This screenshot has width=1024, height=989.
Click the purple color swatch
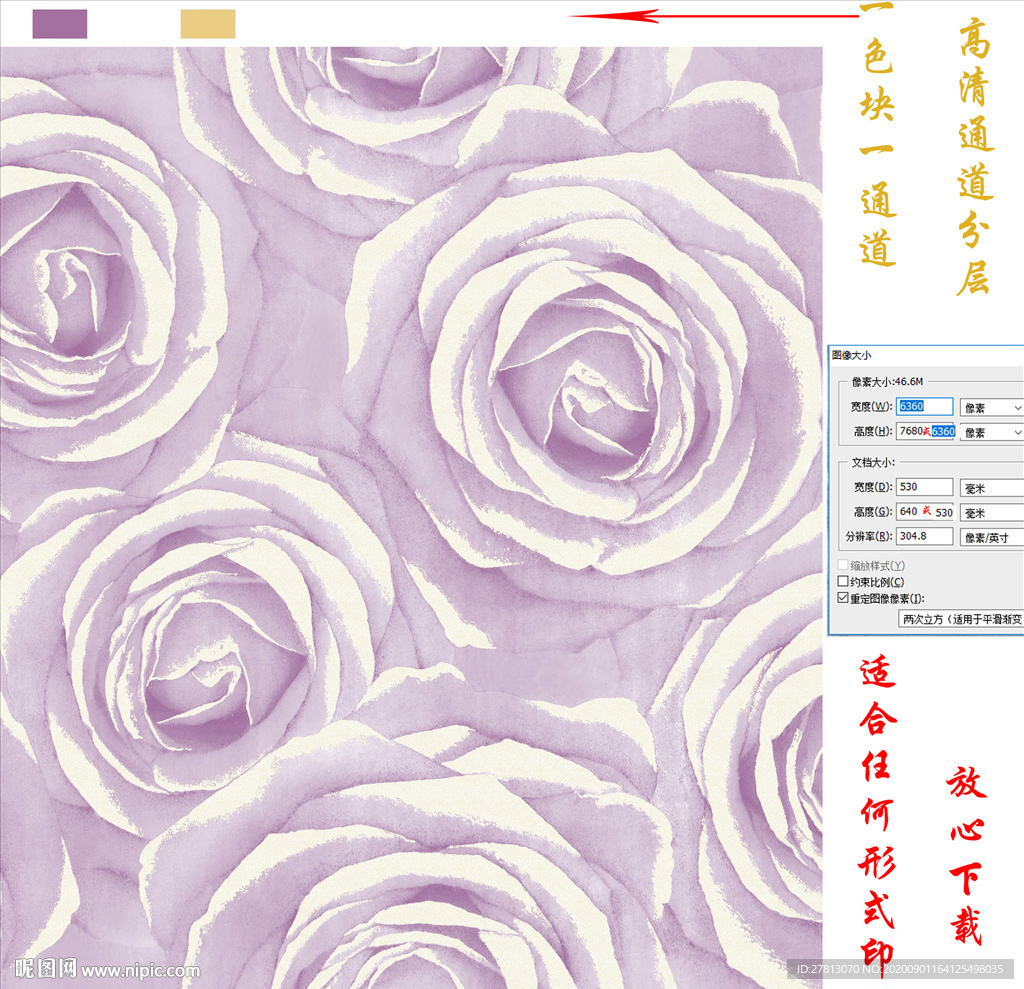pos(60,22)
